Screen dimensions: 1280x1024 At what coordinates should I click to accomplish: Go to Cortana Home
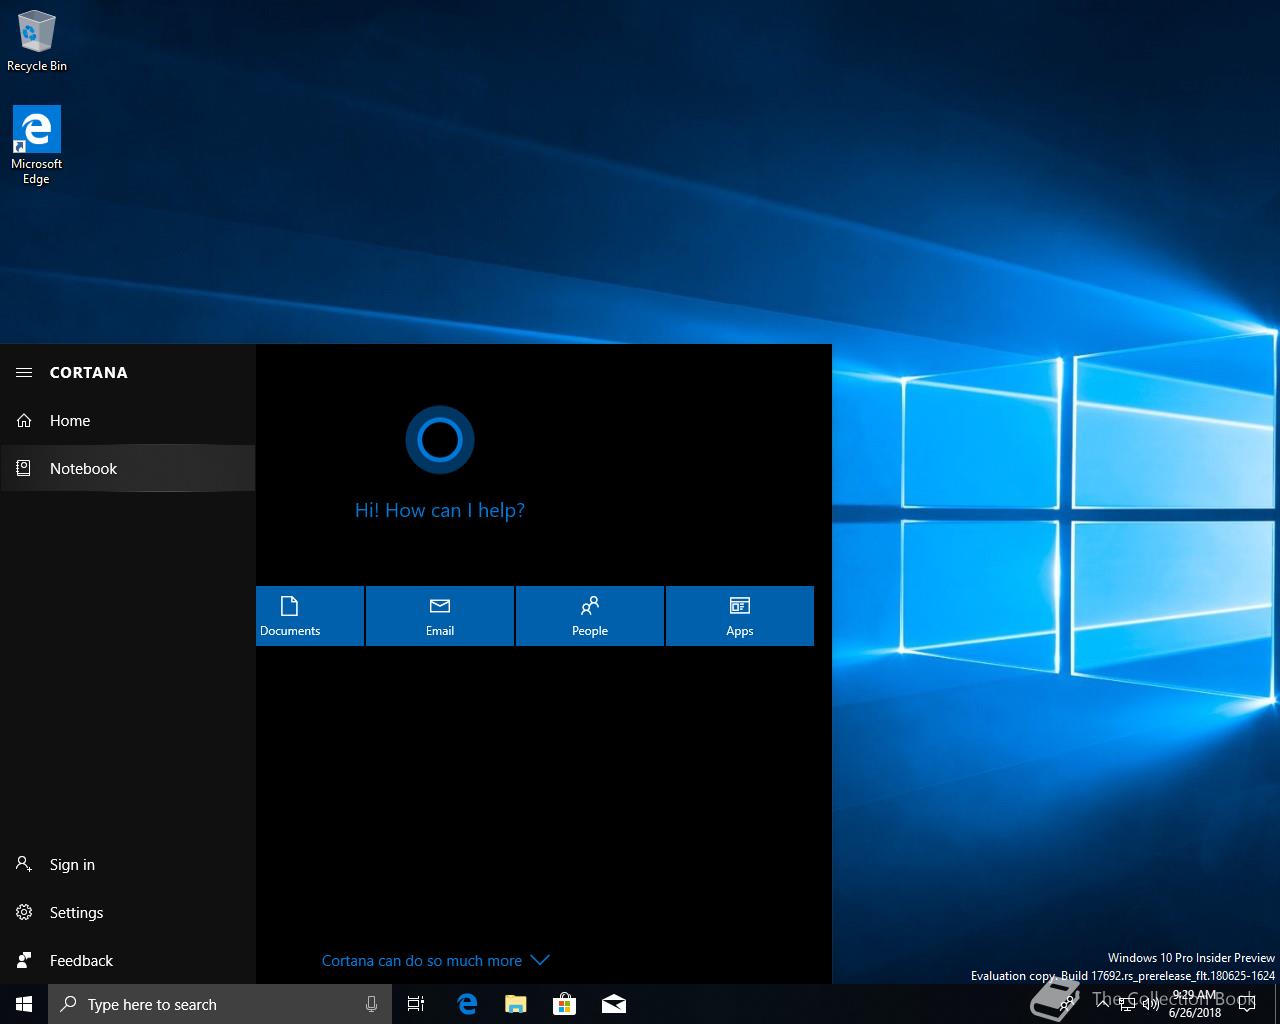pyautogui.click(x=128, y=421)
